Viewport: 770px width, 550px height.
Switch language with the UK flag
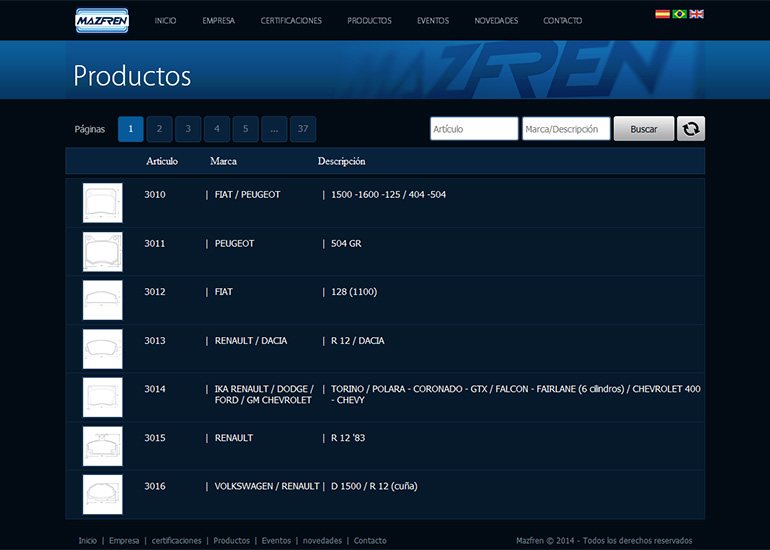696,14
